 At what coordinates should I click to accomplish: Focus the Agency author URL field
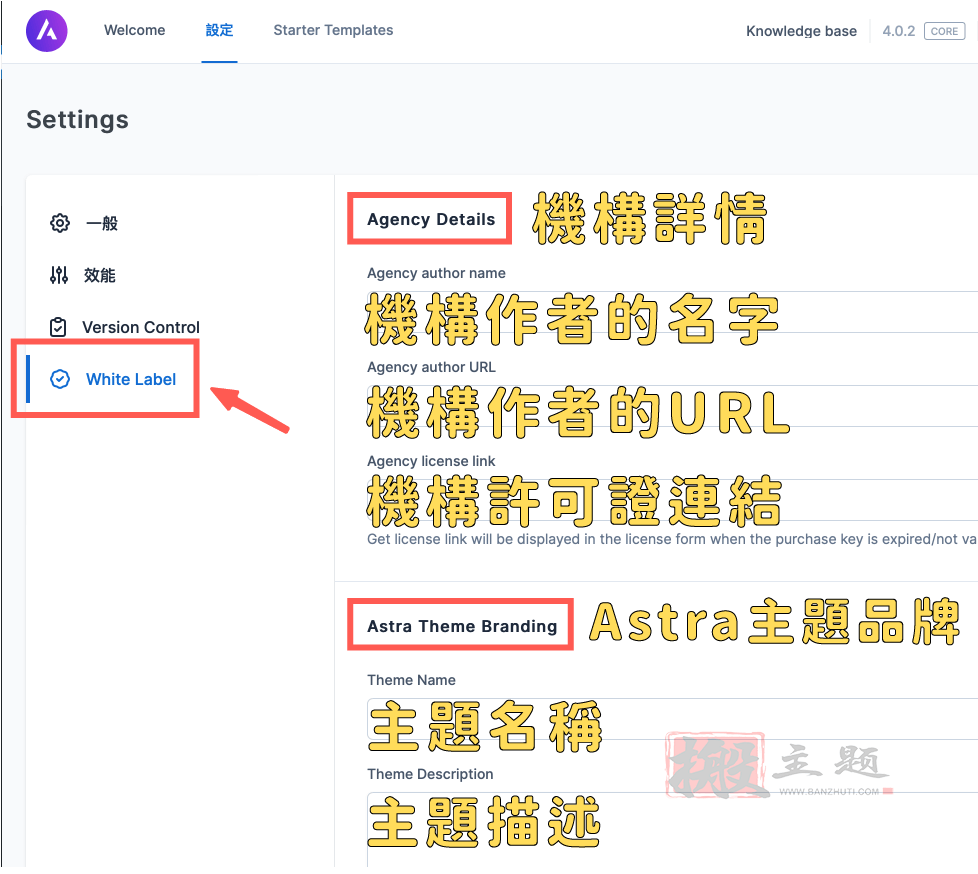(672, 406)
